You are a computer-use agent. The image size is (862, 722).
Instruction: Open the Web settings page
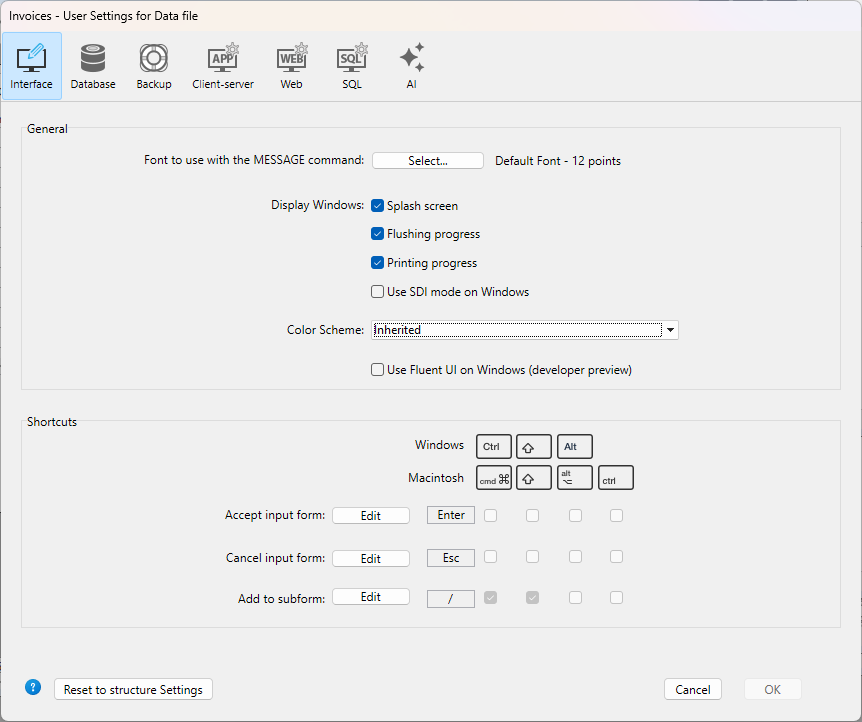pyautogui.click(x=291, y=66)
